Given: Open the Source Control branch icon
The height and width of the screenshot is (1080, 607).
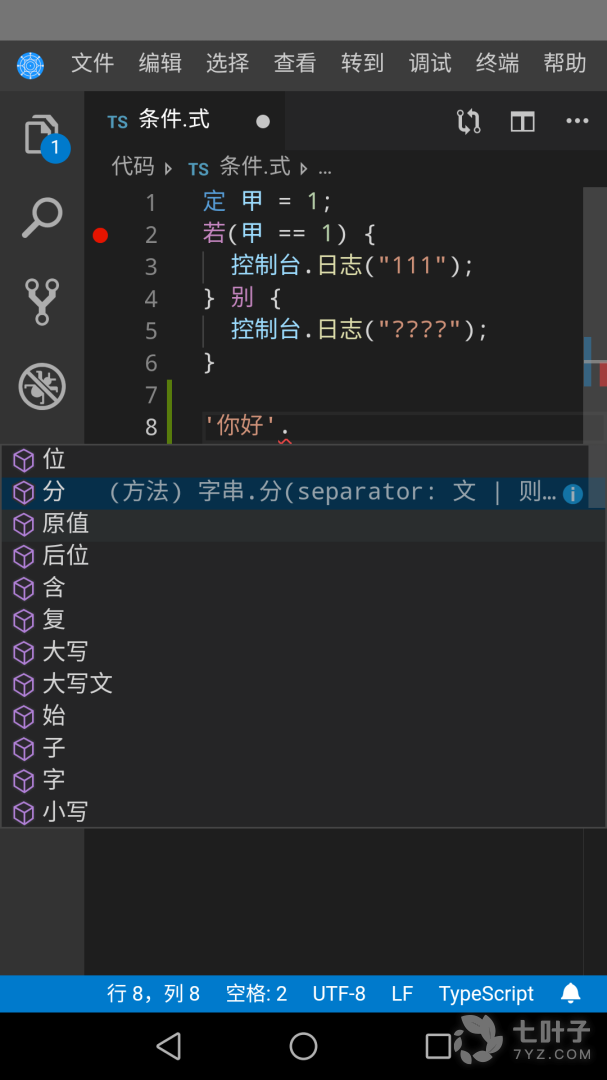Looking at the screenshot, I should click(x=42, y=302).
